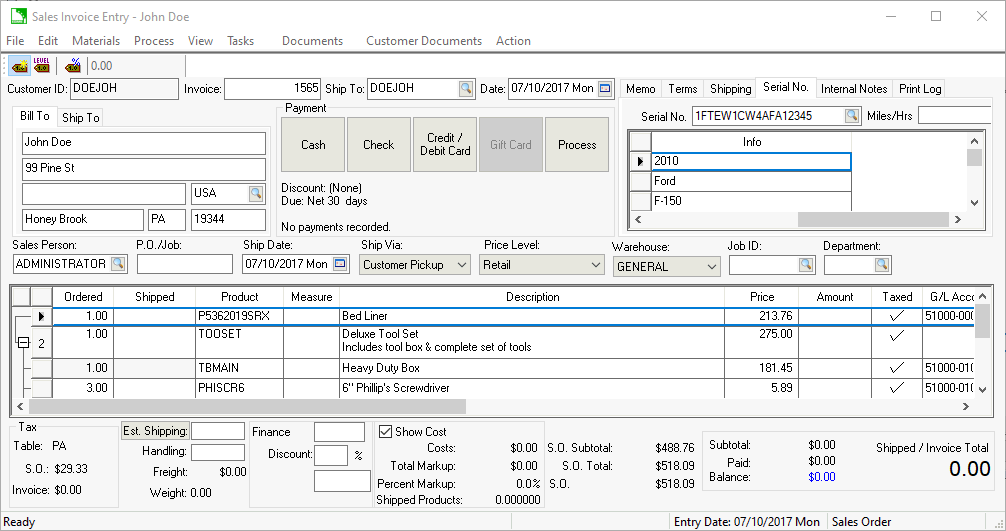The height and width of the screenshot is (531, 1006).
Task: Open the Price Level dropdown
Action: pyautogui.click(x=596, y=265)
